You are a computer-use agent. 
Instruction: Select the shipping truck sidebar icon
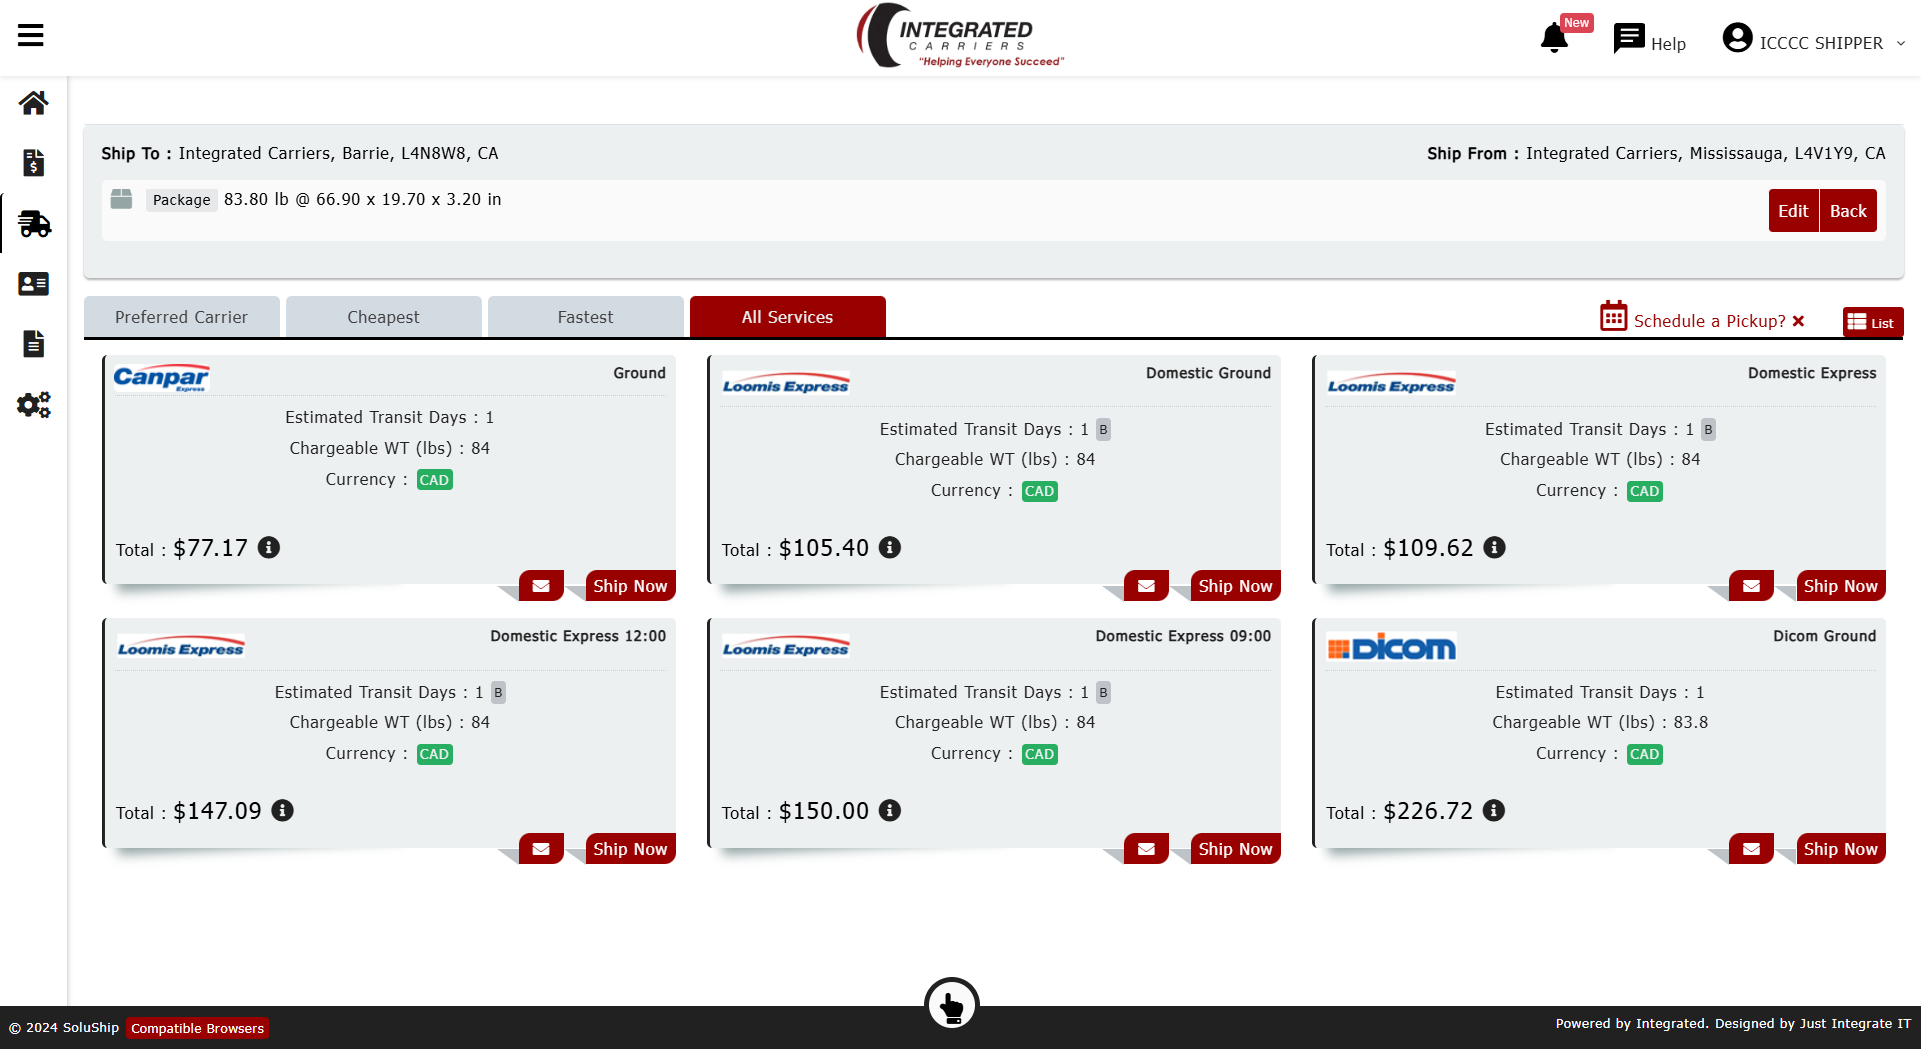pos(34,224)
